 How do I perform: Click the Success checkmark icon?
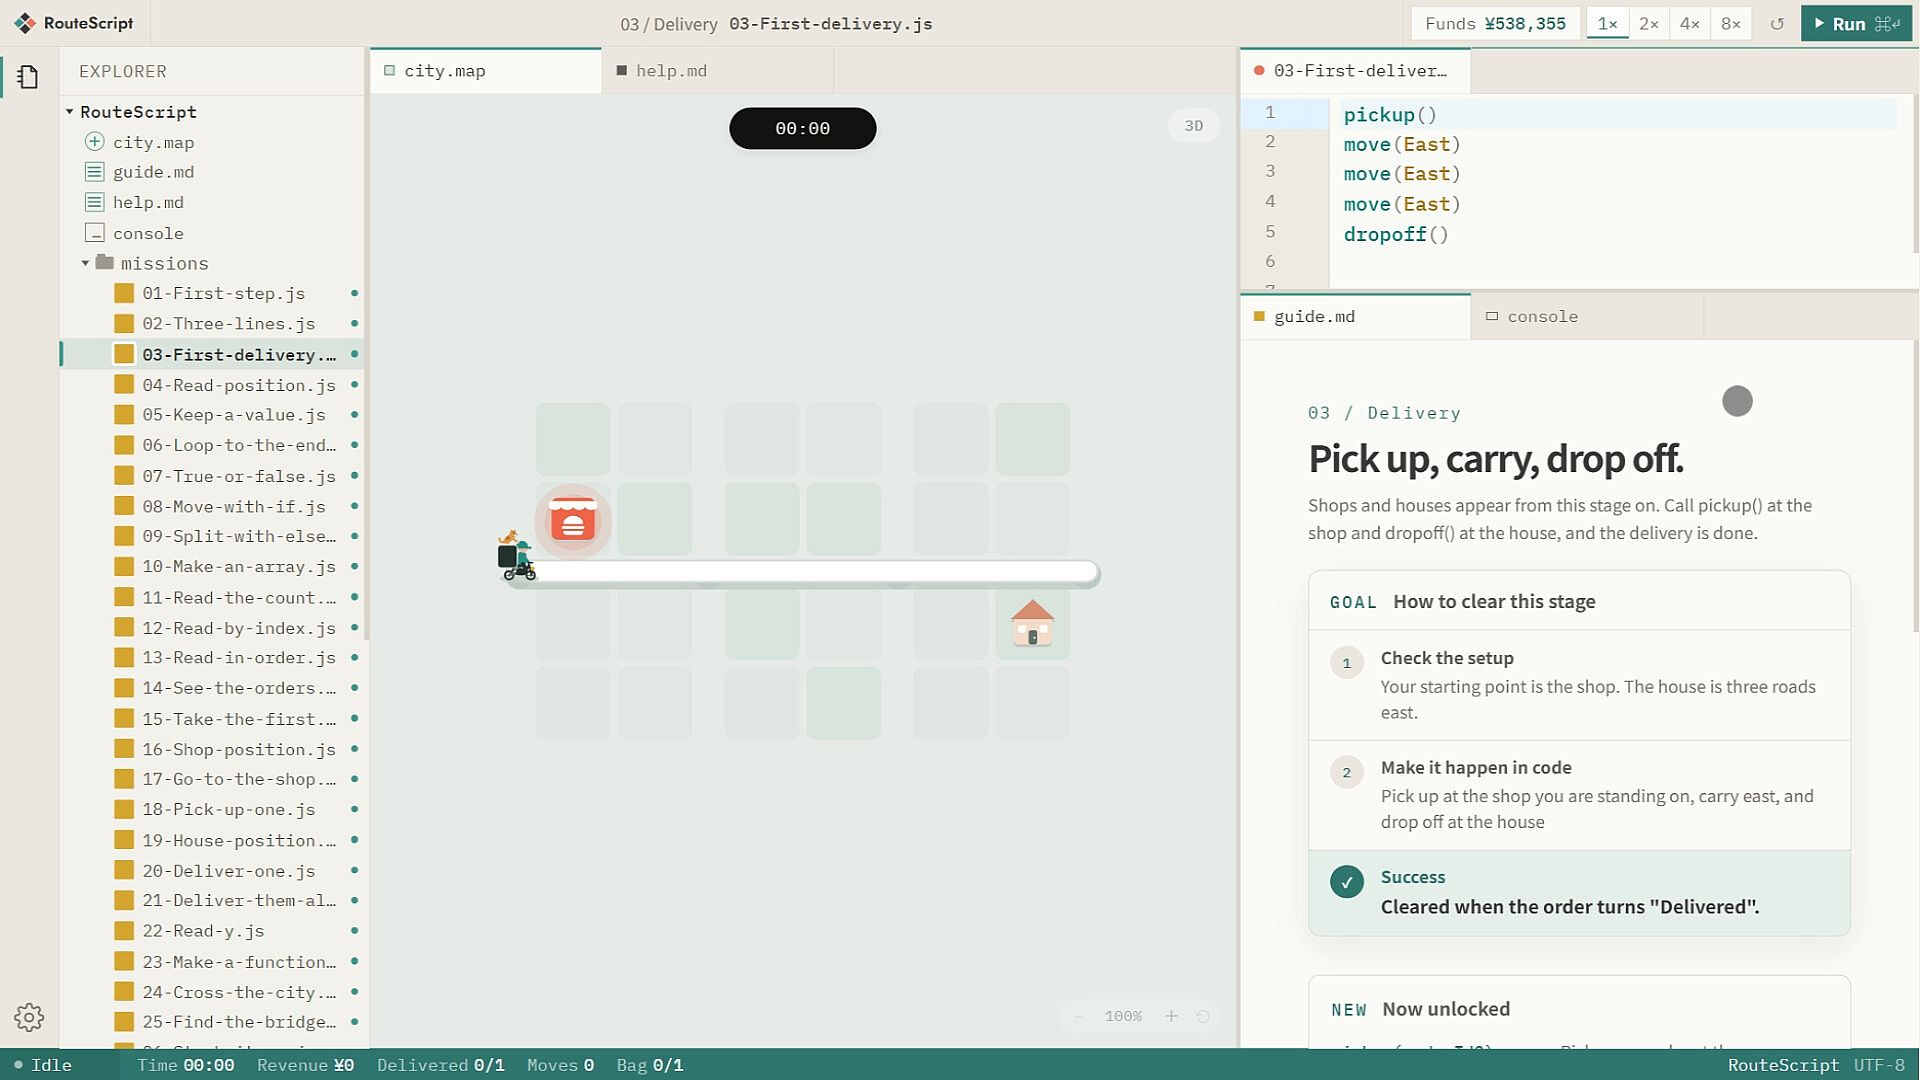coord(1347,882)
